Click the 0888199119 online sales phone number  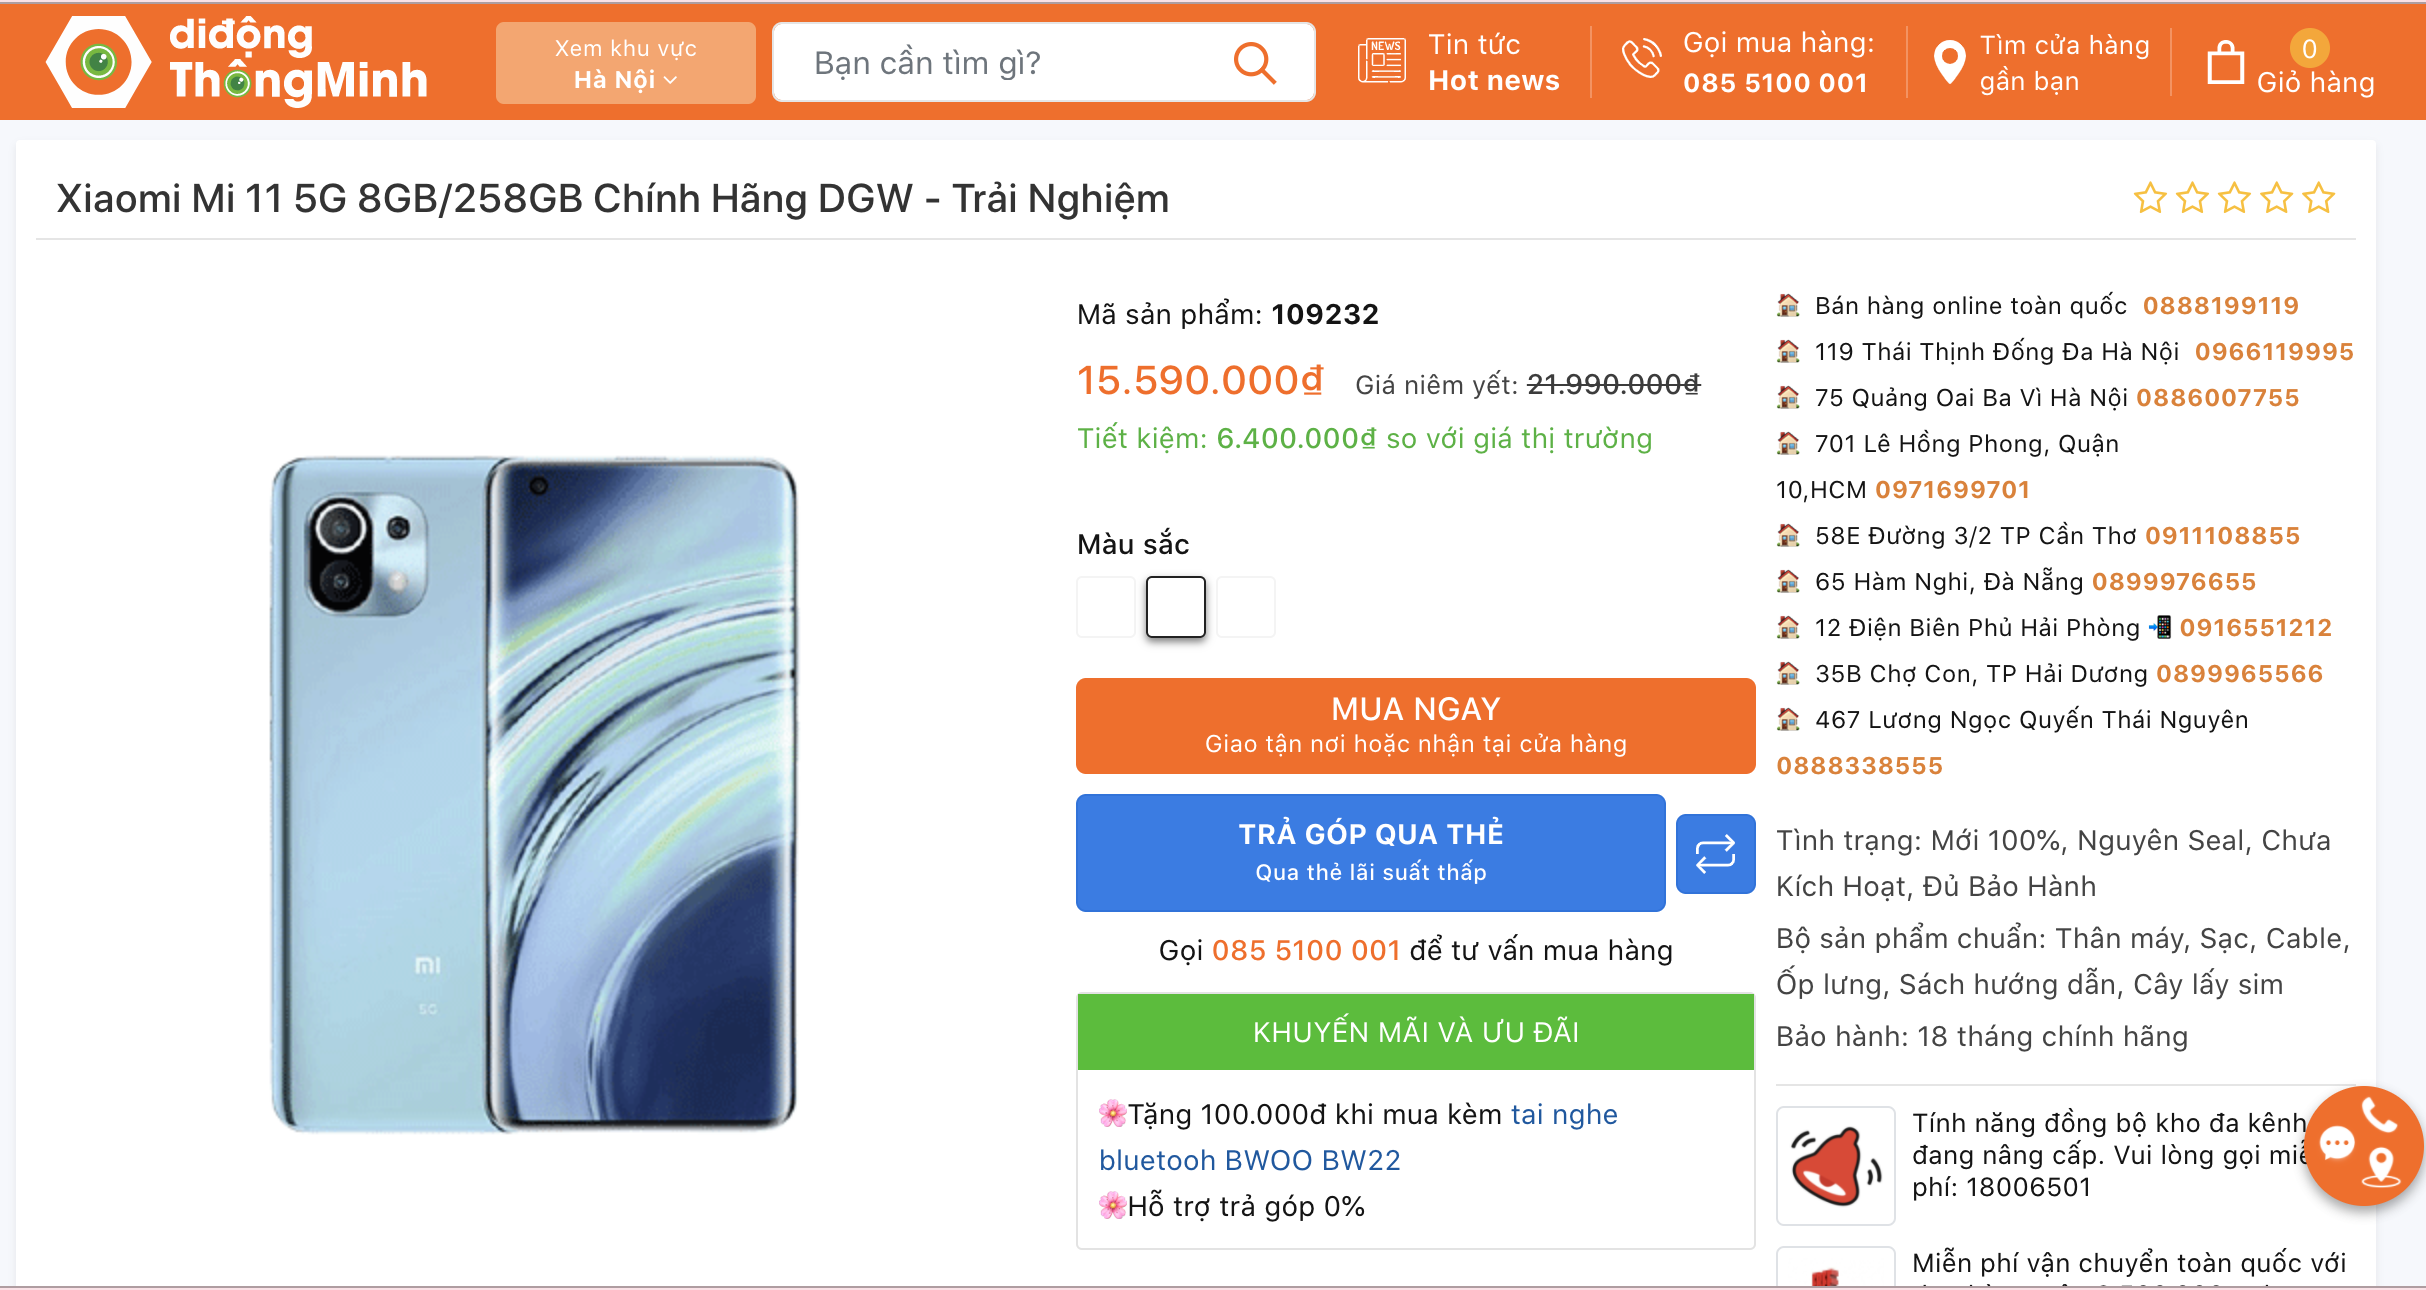click(x=2220, y=306)
